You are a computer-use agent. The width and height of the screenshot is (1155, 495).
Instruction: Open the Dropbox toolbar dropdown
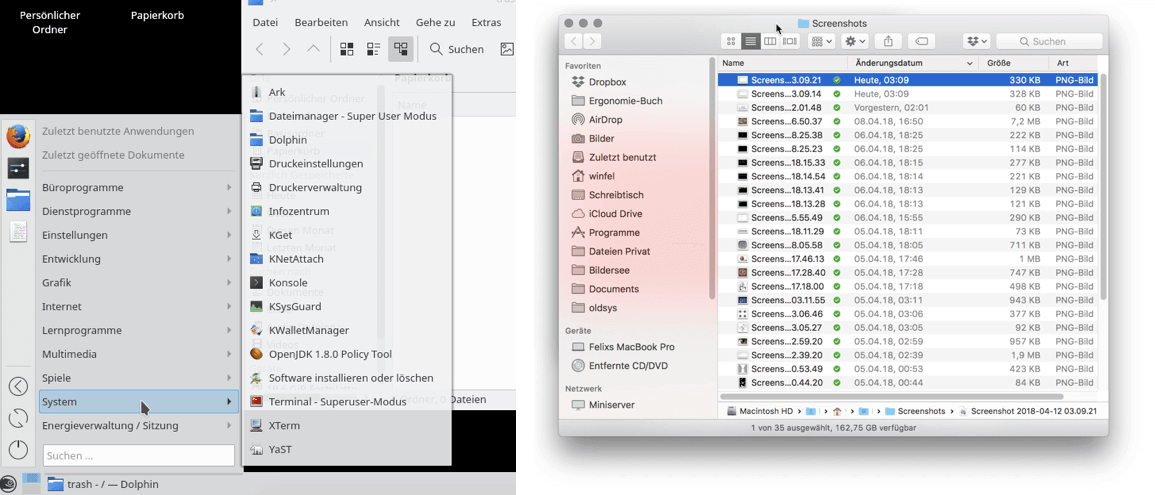[x=976, y=41]
